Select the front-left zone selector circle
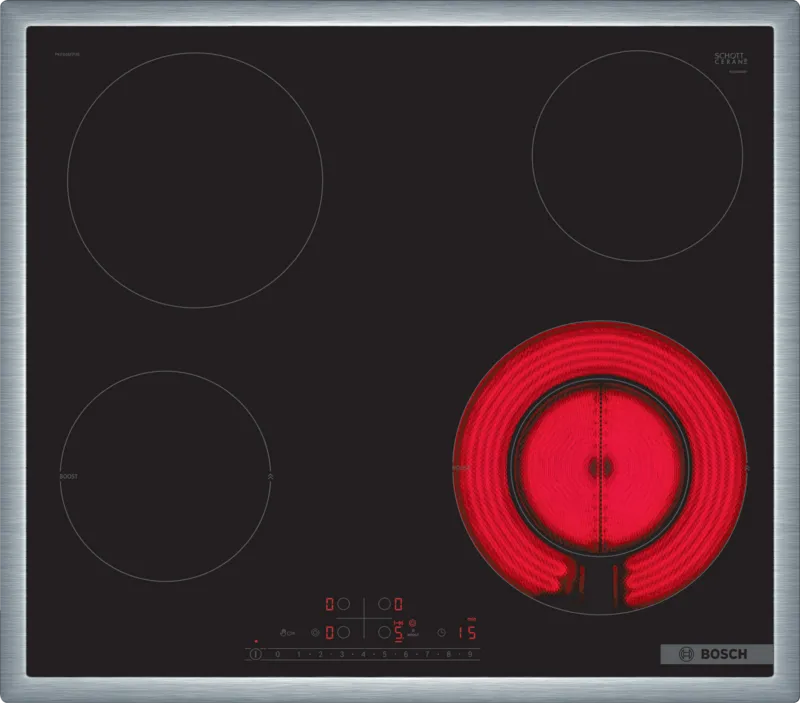 click(343, 632)
